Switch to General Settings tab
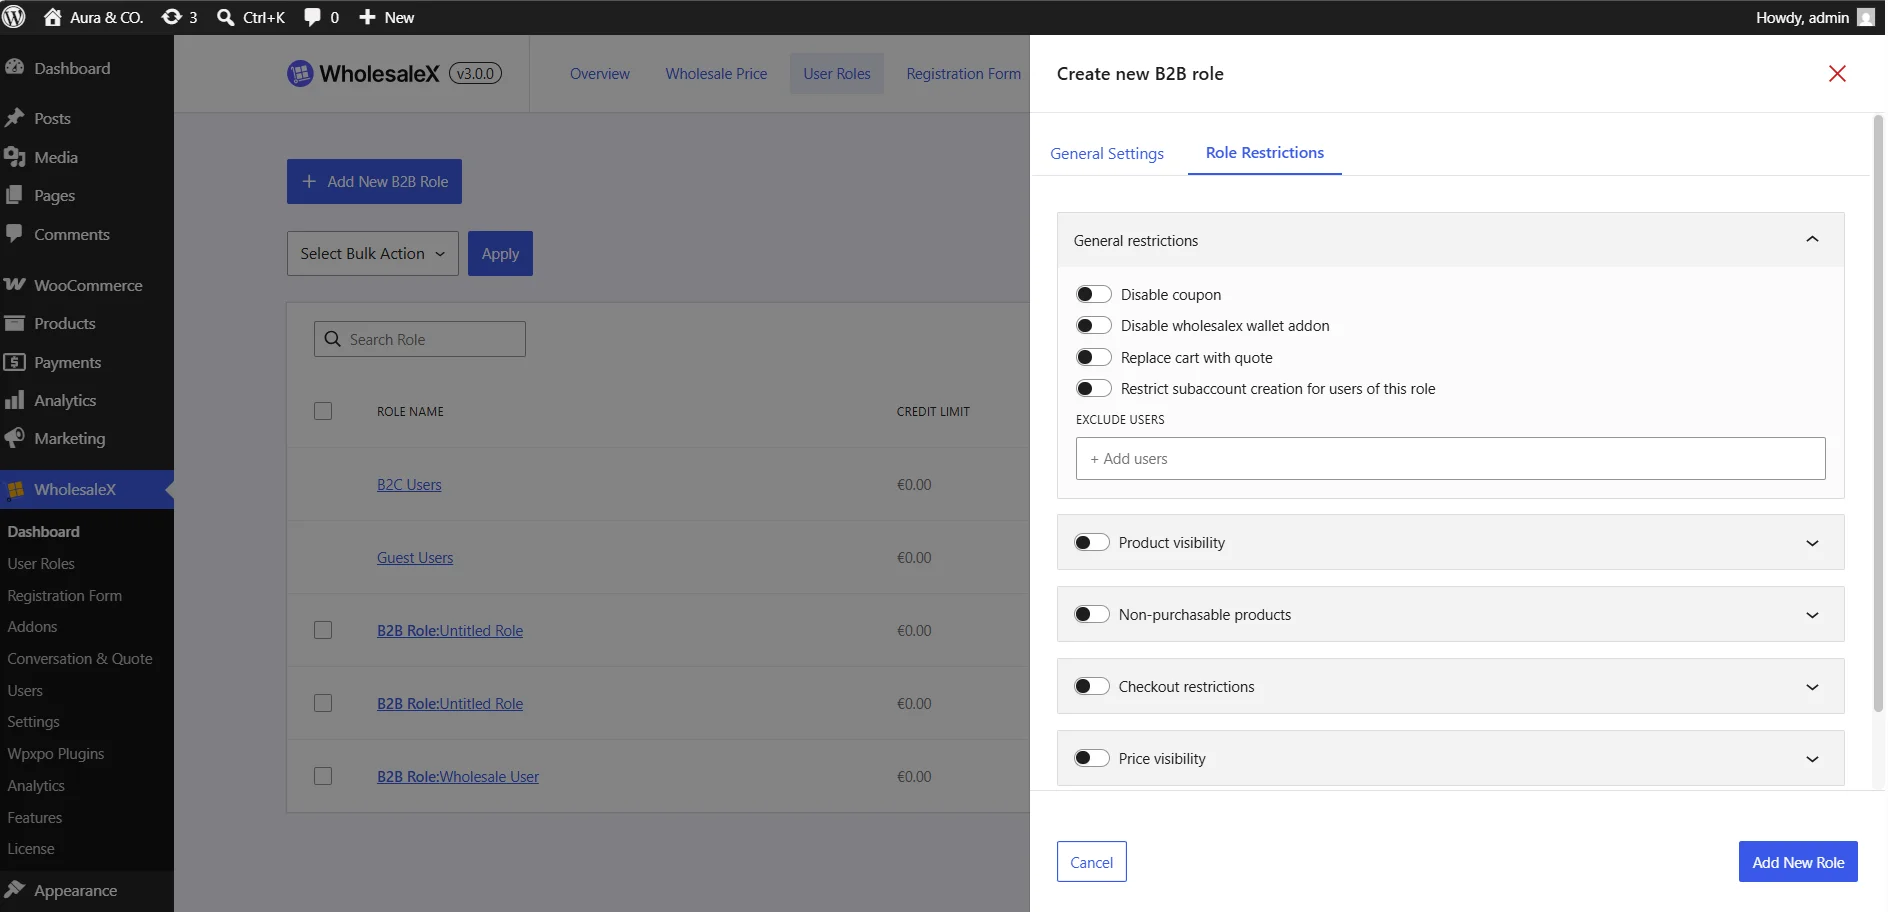Viewport: 1888px width, 912px height. pos(1107,153)
